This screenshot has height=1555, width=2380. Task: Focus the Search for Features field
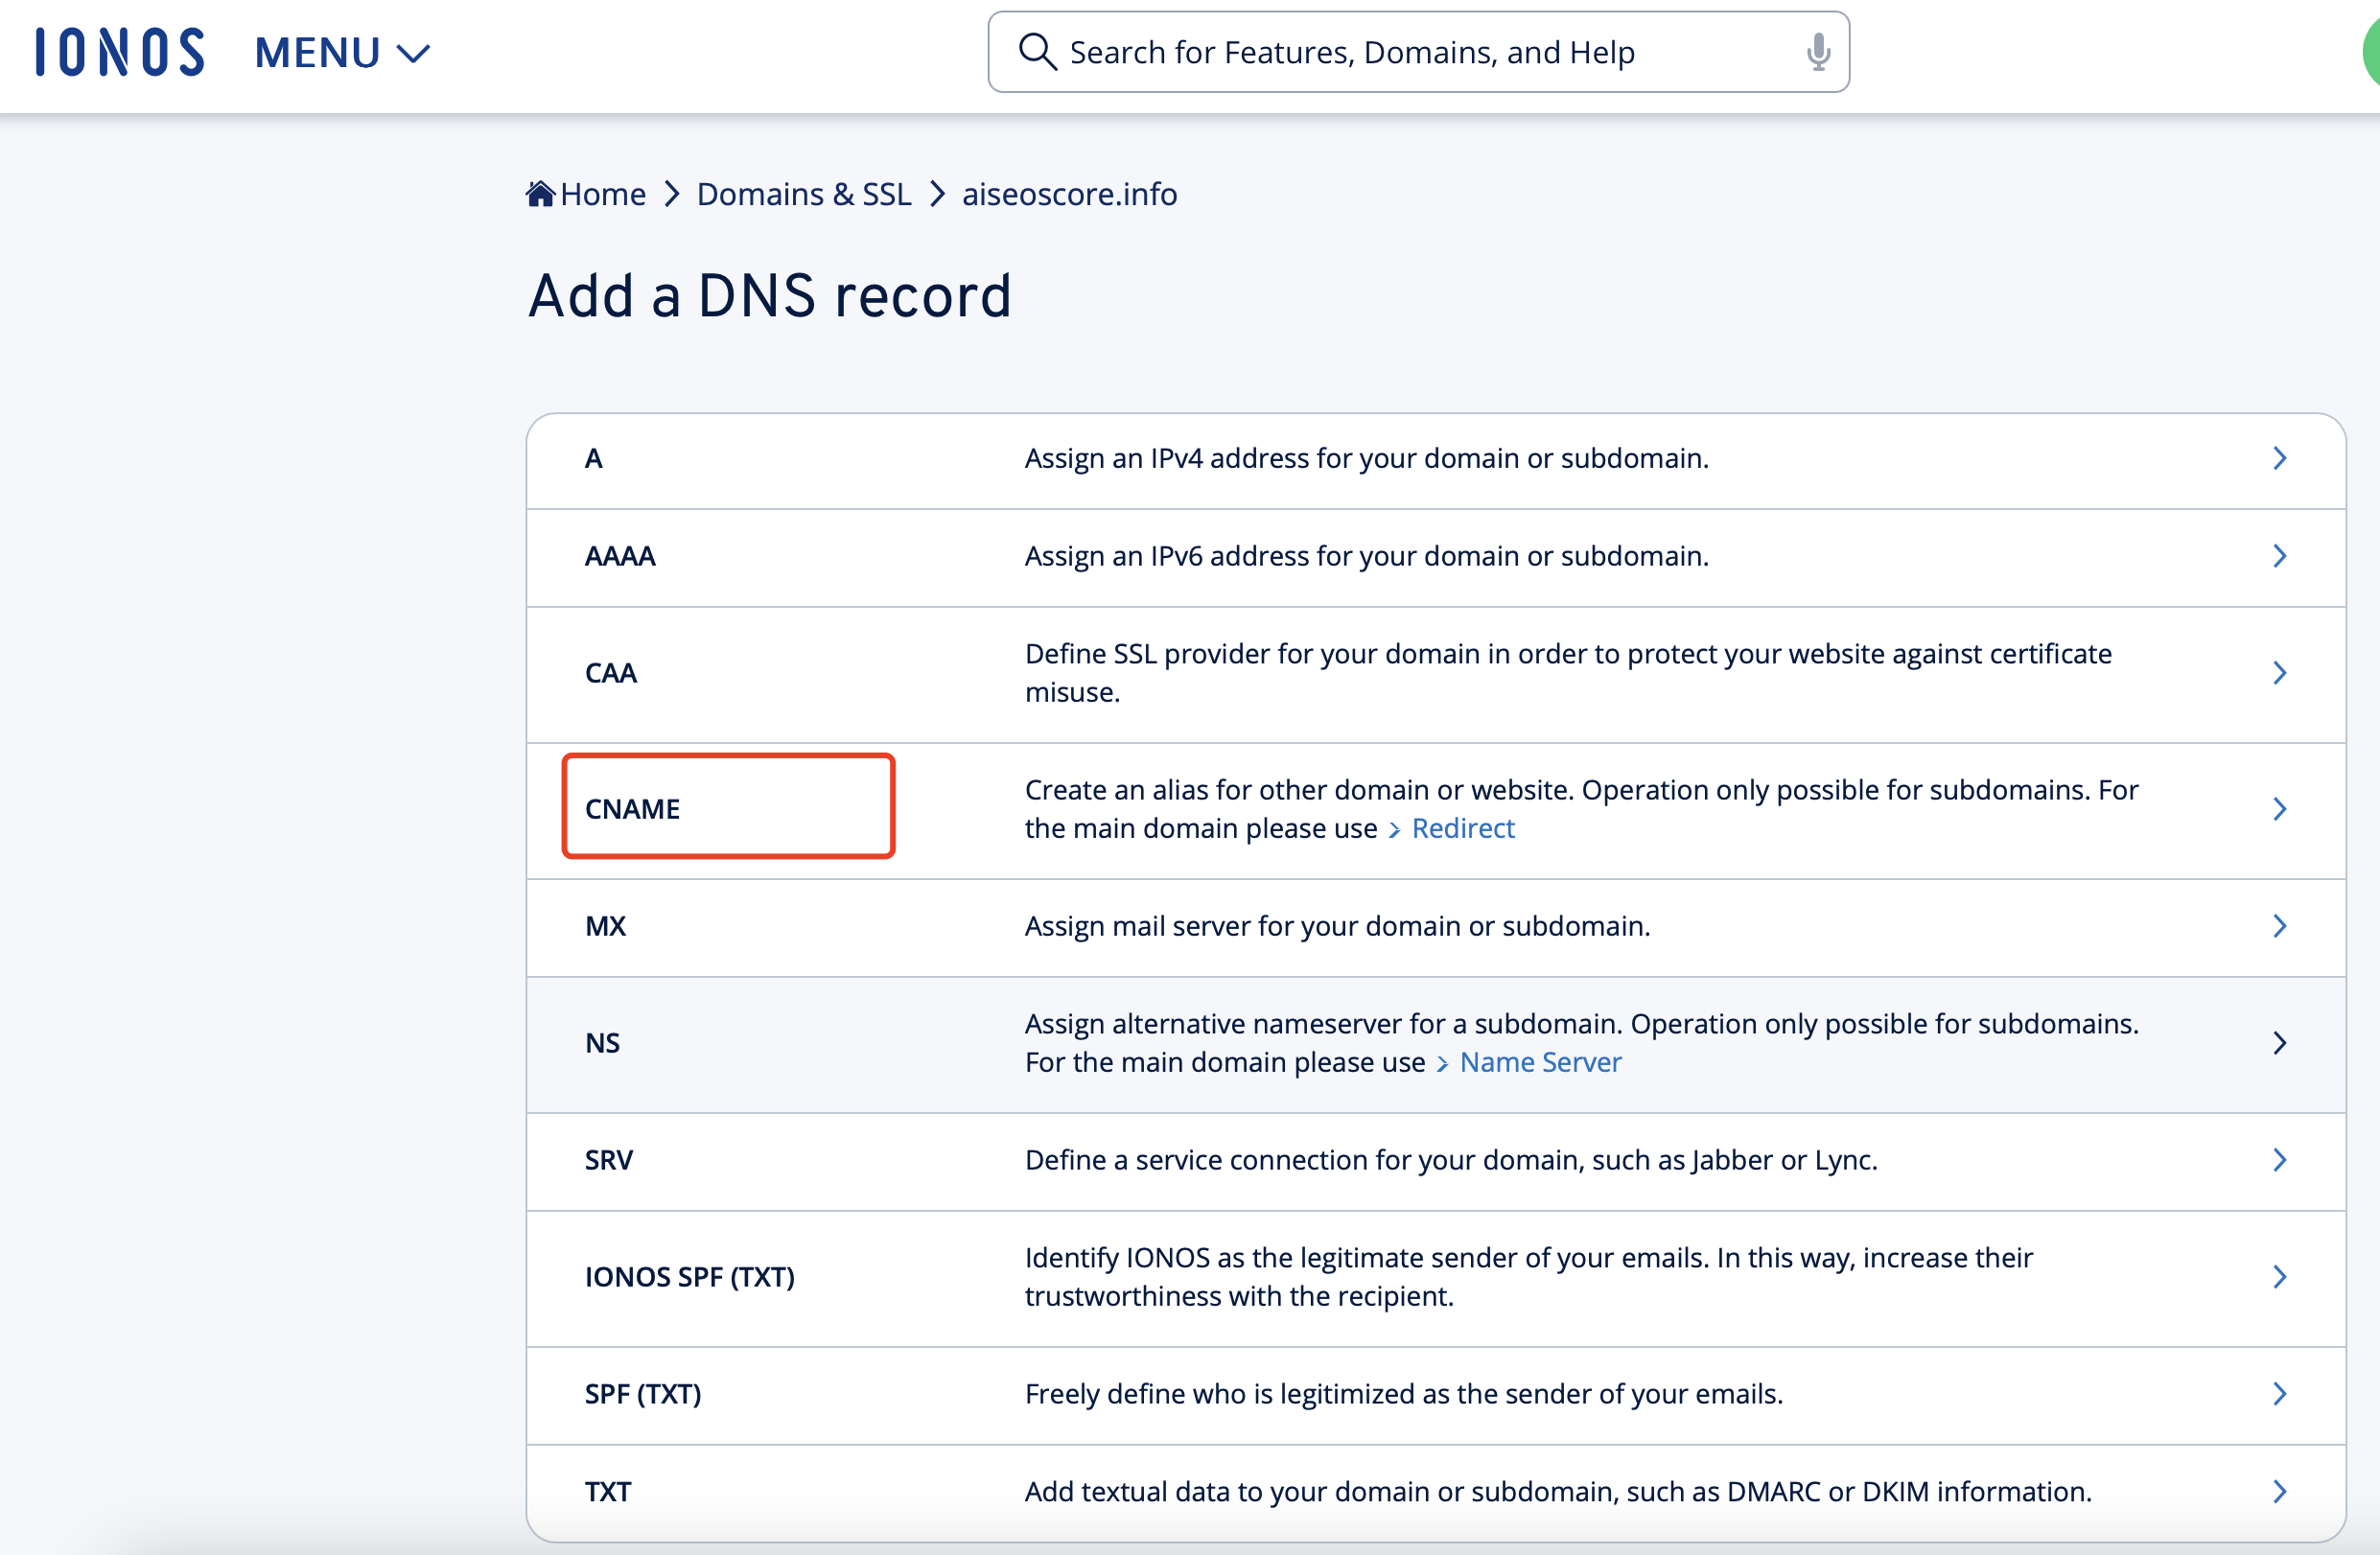[1417, 52]
